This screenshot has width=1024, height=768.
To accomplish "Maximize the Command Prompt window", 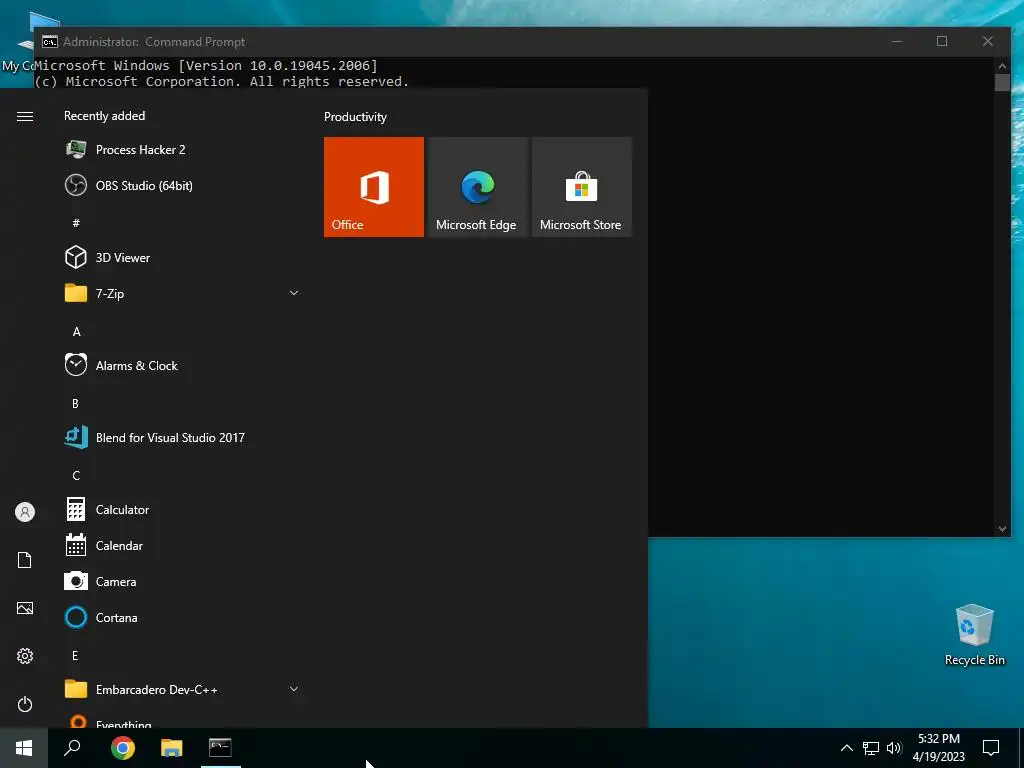I will 942,41.
